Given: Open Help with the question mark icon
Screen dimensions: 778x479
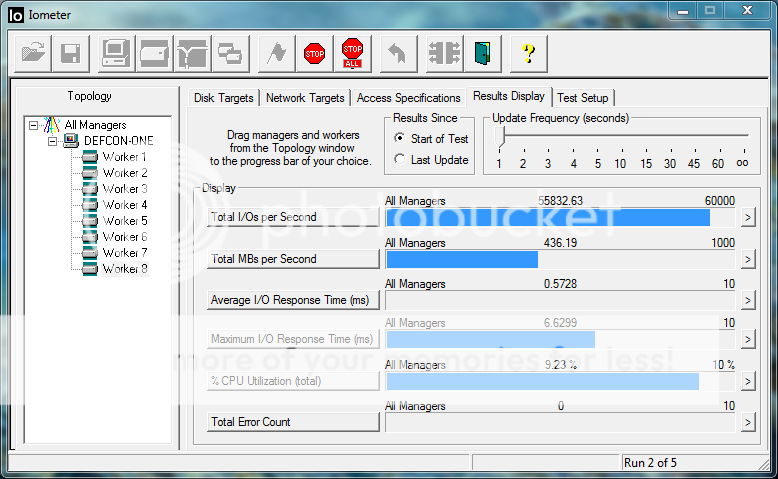Looking at the screenshot, I should click(x=529, y=53).
